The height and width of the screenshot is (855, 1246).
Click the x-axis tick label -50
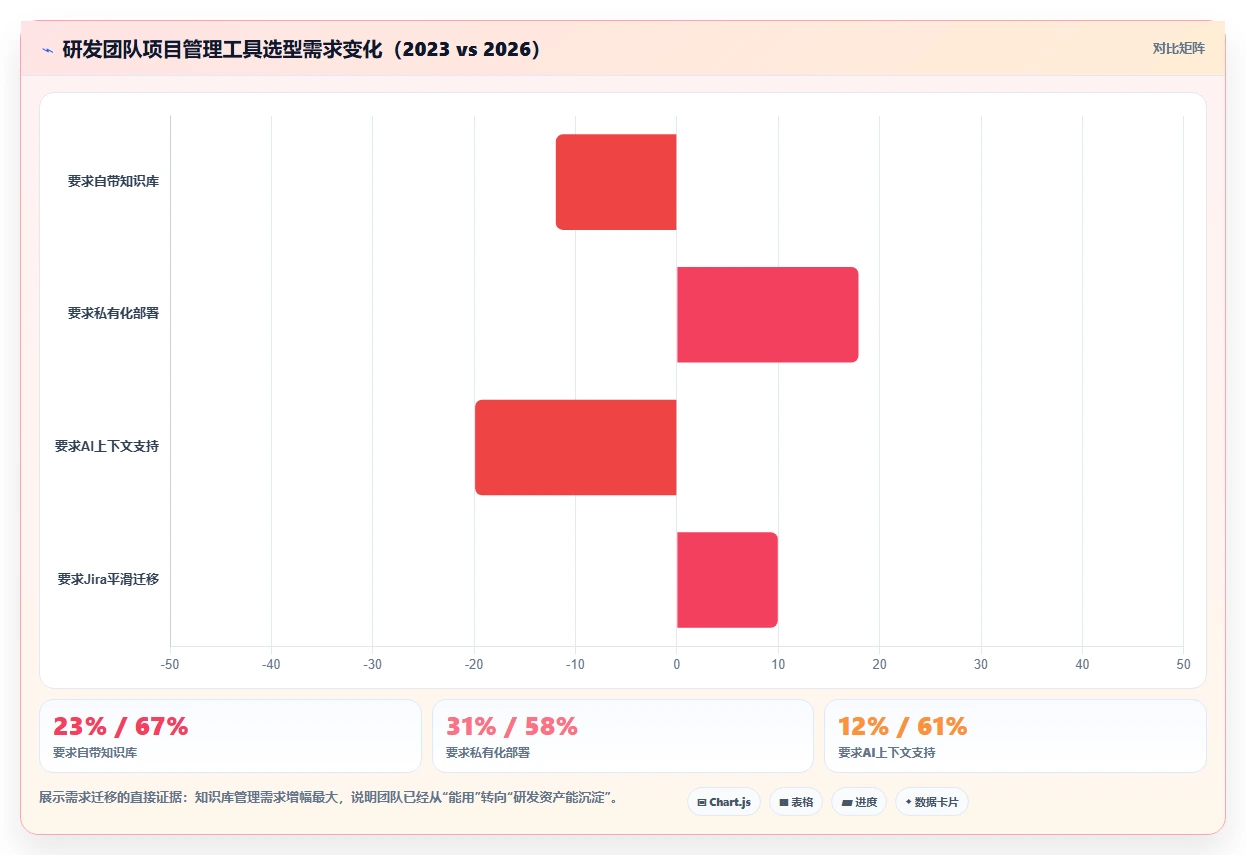click(x=170, y=664)
